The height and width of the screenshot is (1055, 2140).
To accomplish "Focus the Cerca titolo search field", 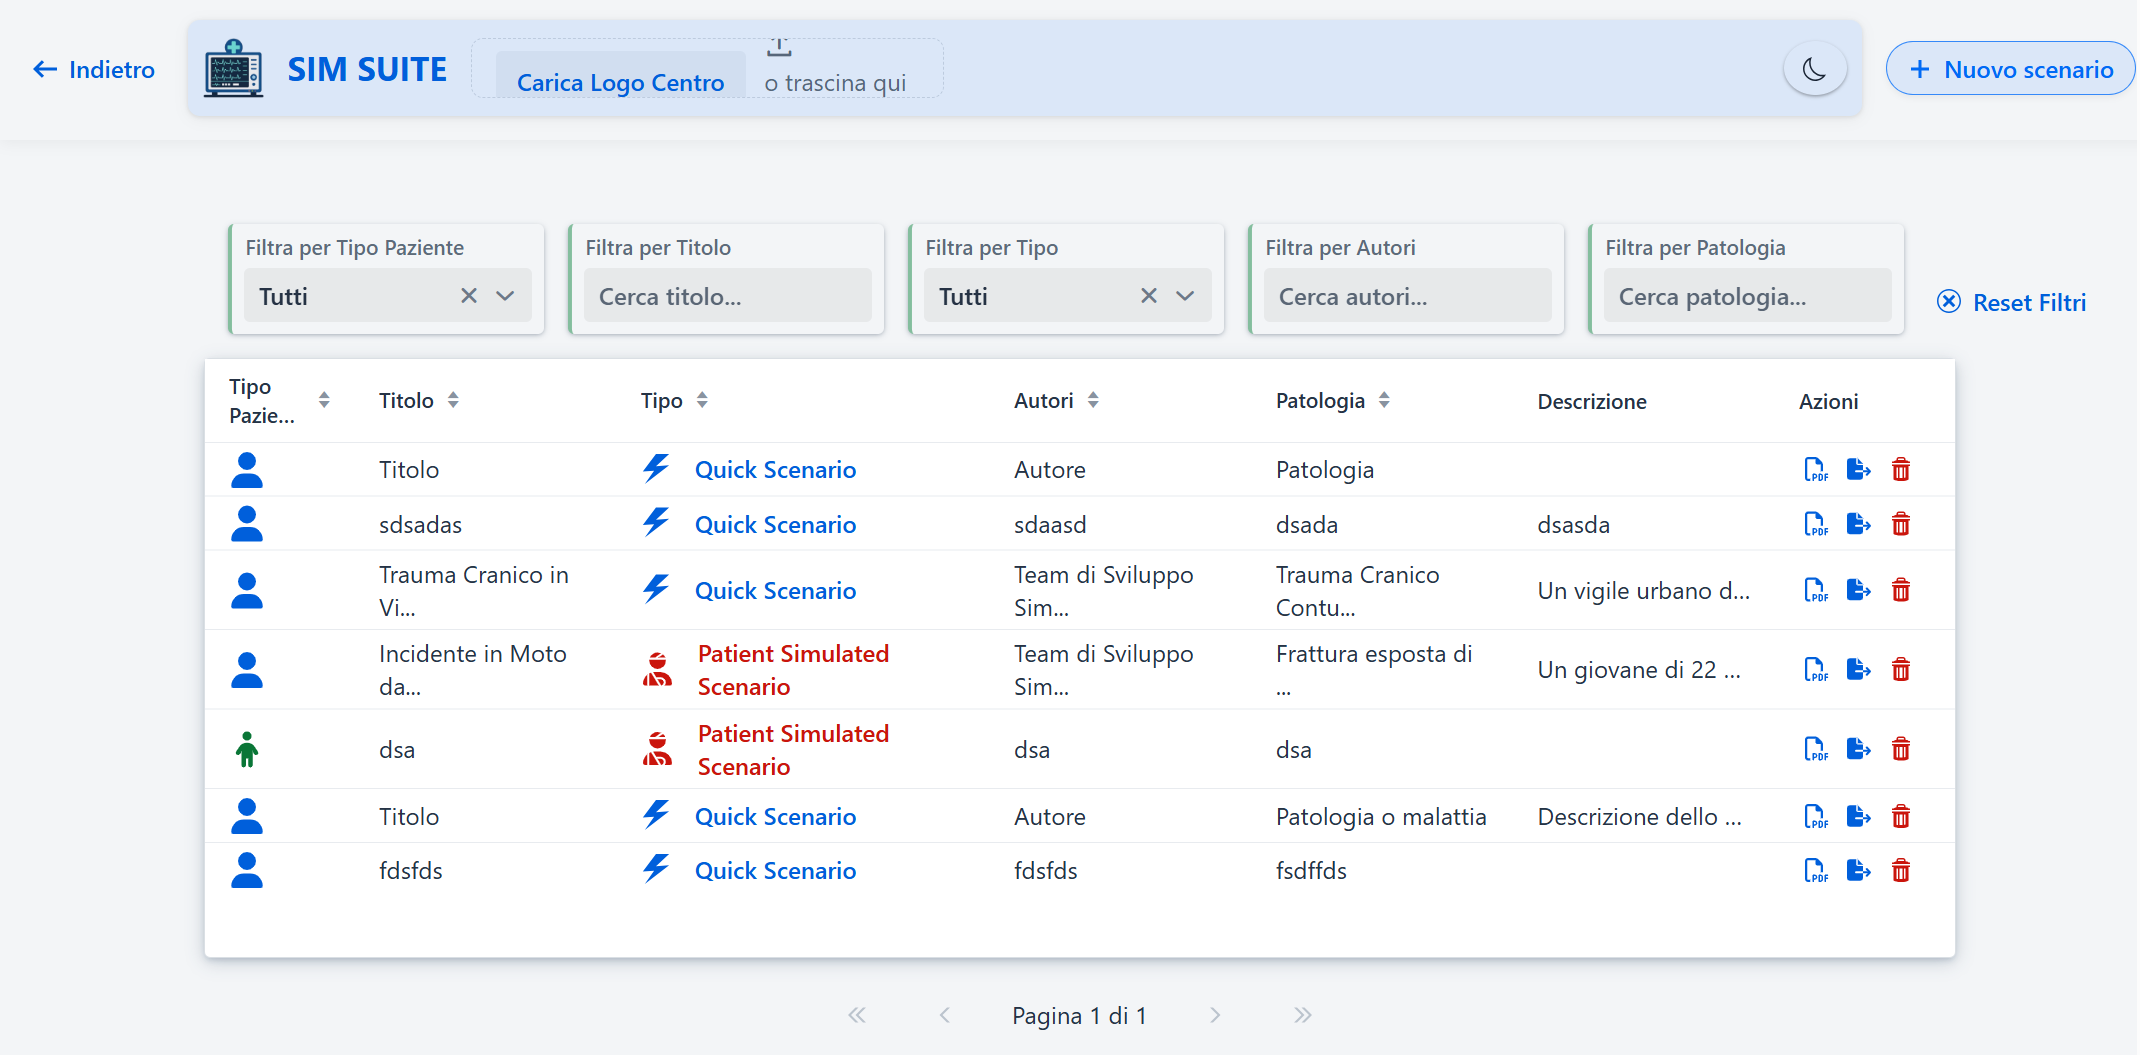I will 727,296.
